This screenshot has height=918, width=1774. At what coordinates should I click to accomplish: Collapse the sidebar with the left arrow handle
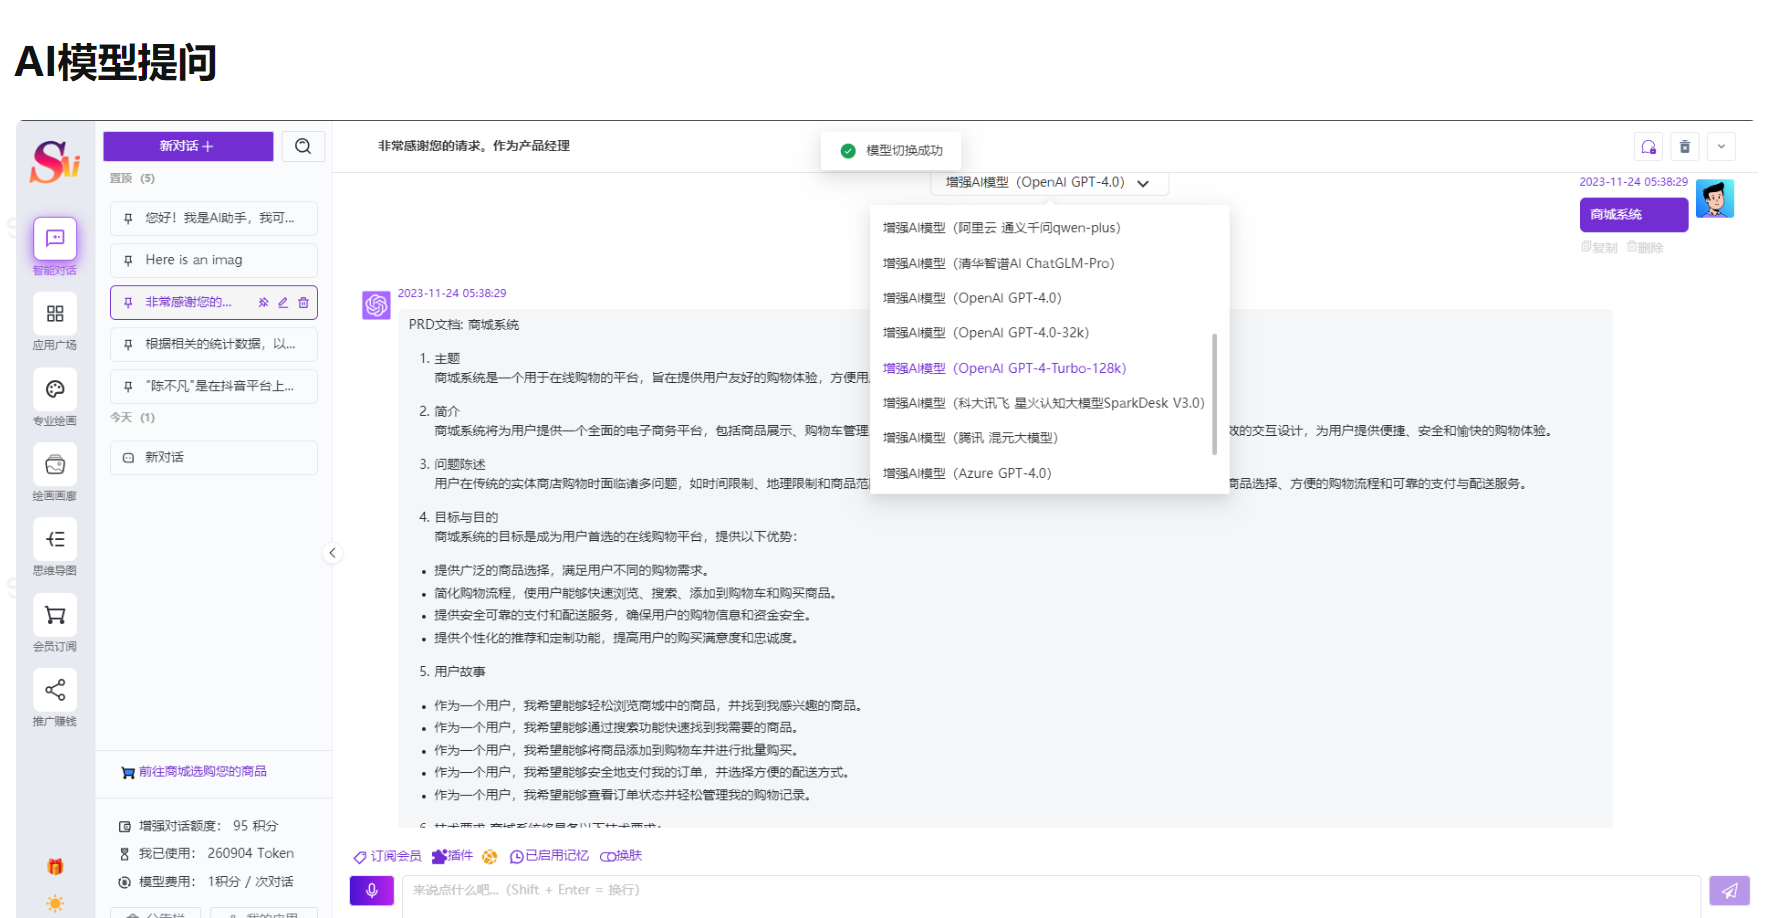tap(333, 553)
